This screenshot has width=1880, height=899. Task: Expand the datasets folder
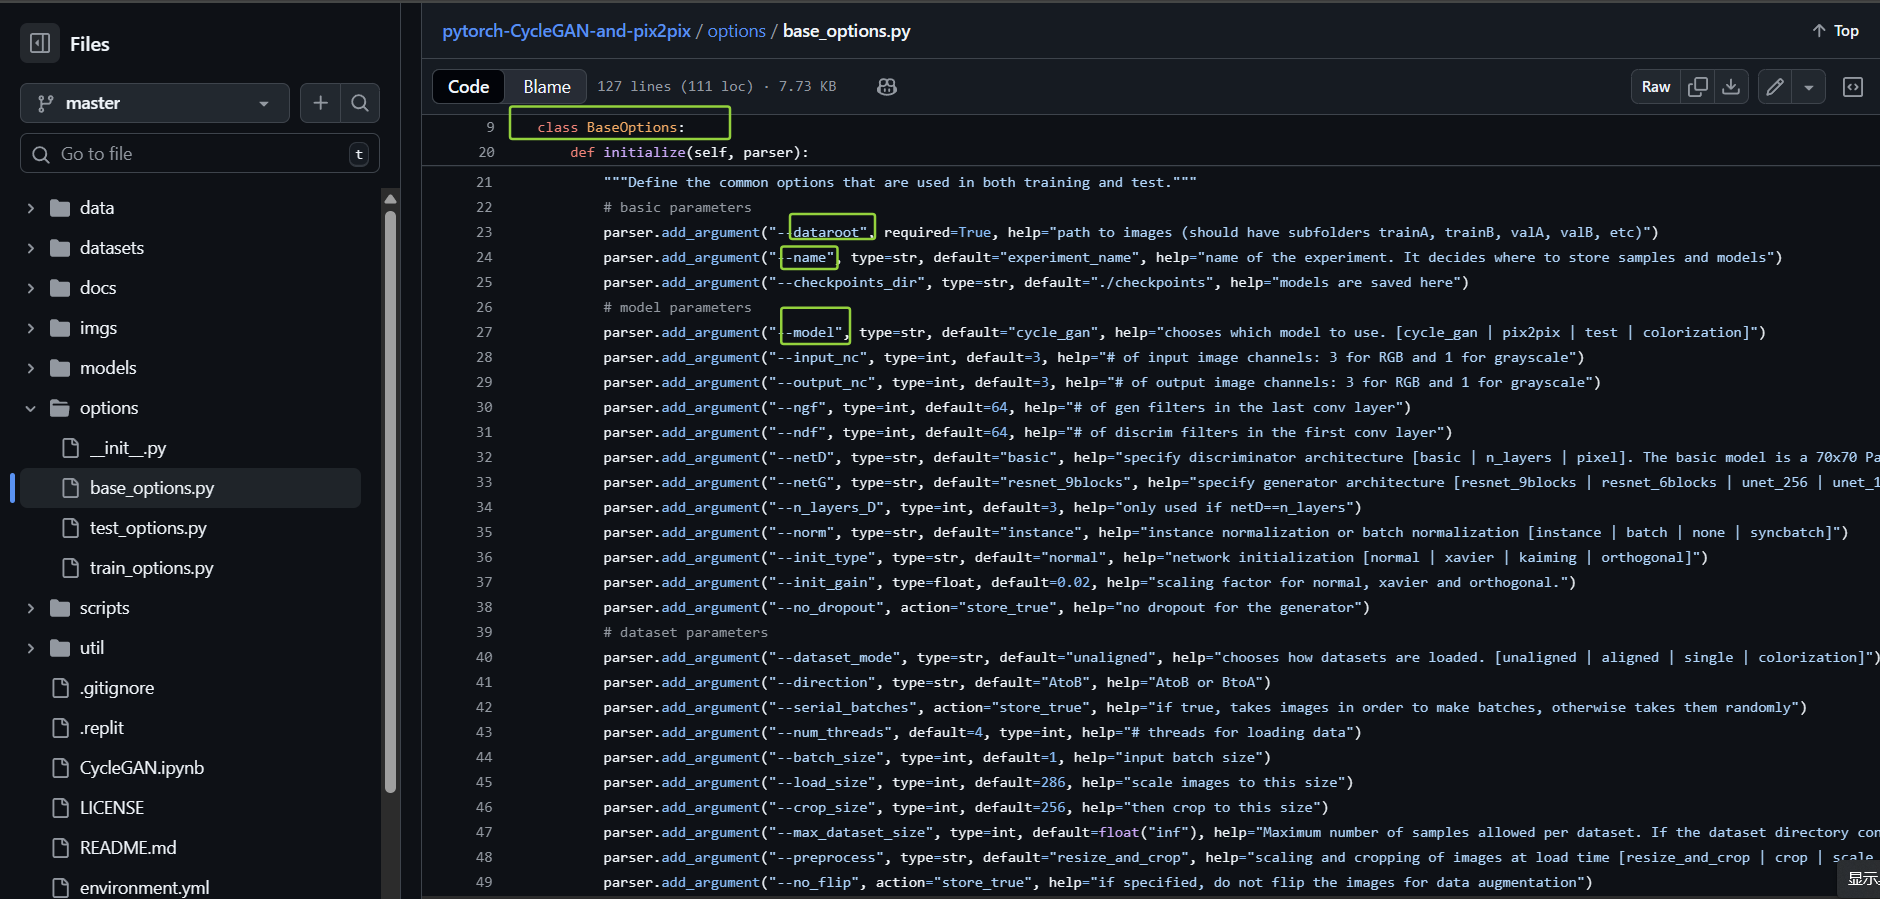point(30,248)
